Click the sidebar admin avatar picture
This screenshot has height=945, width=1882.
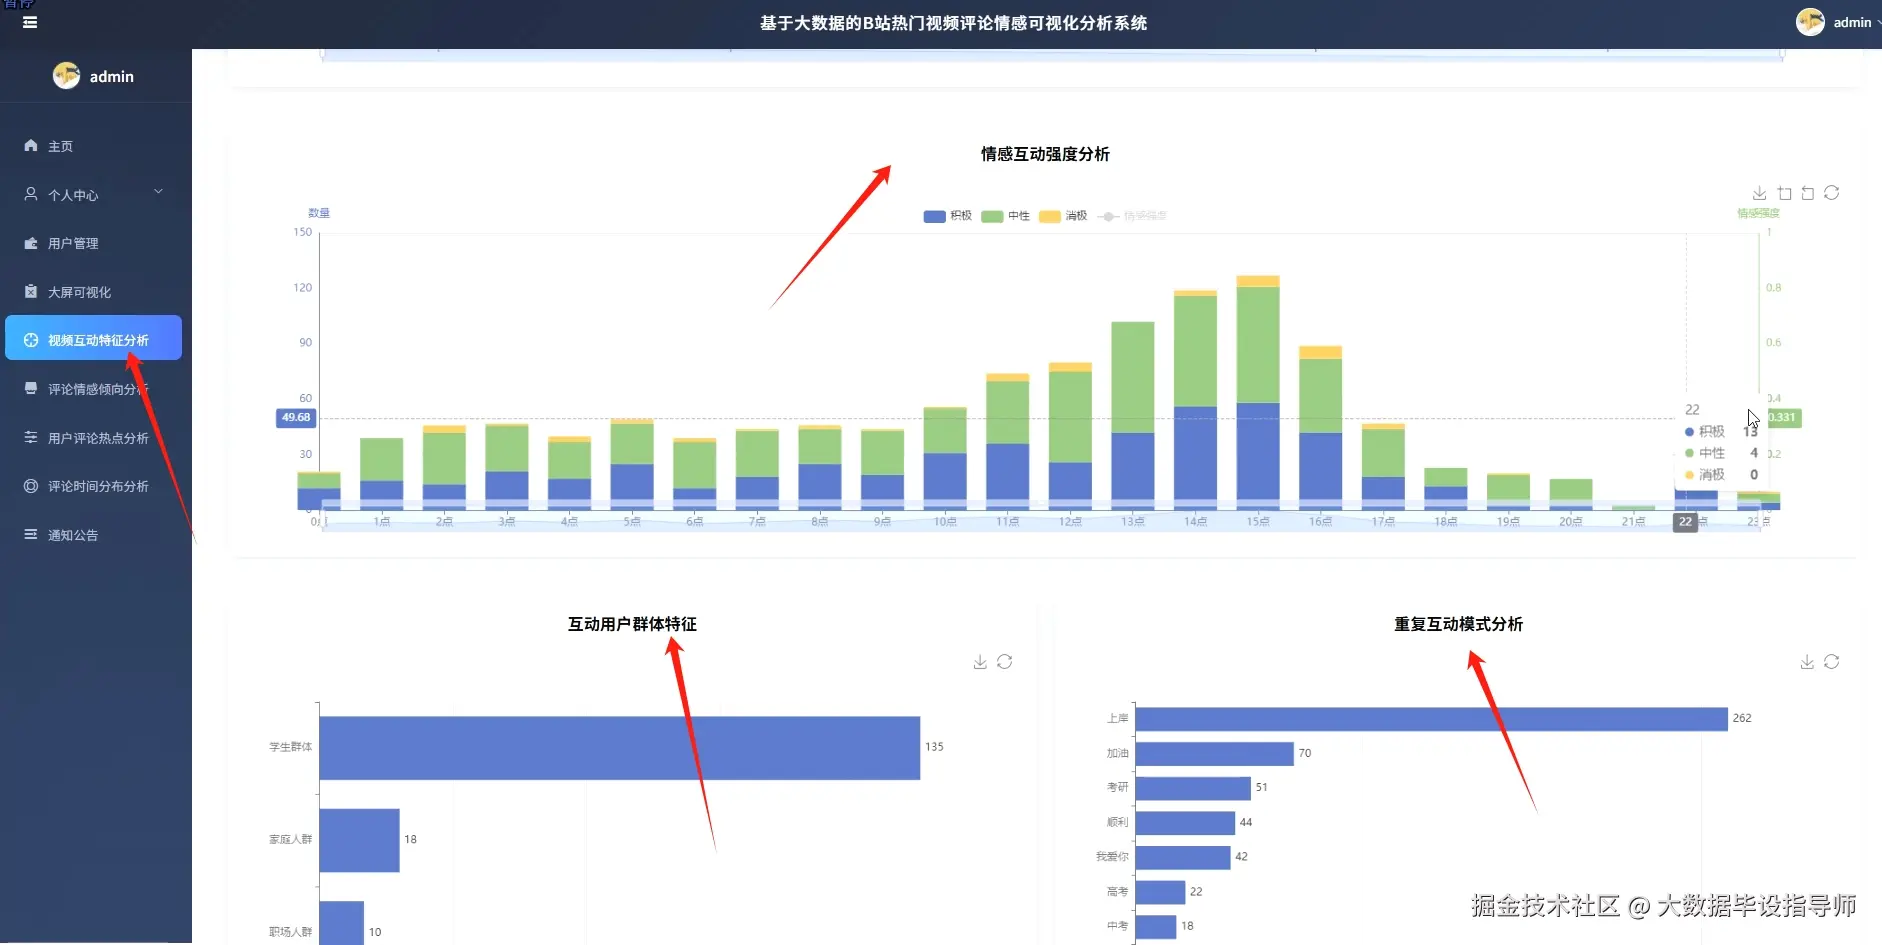coord(66,75)
